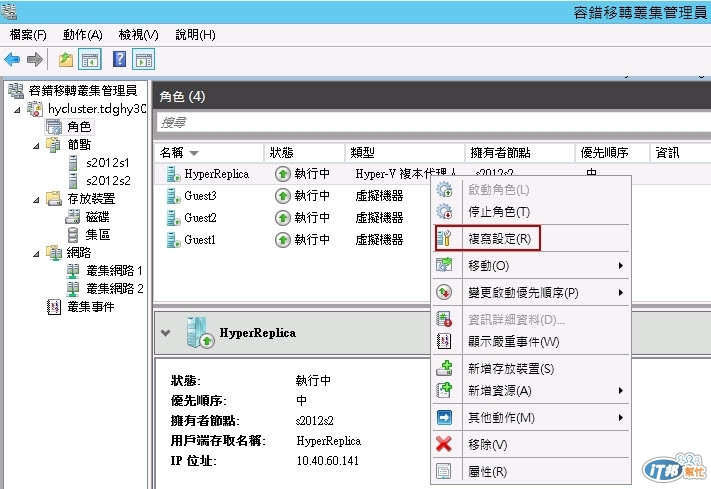The height and width of the screenshot is (489, 711).
Task: Open the 動作(A) menu
Action: click(83, 35)
